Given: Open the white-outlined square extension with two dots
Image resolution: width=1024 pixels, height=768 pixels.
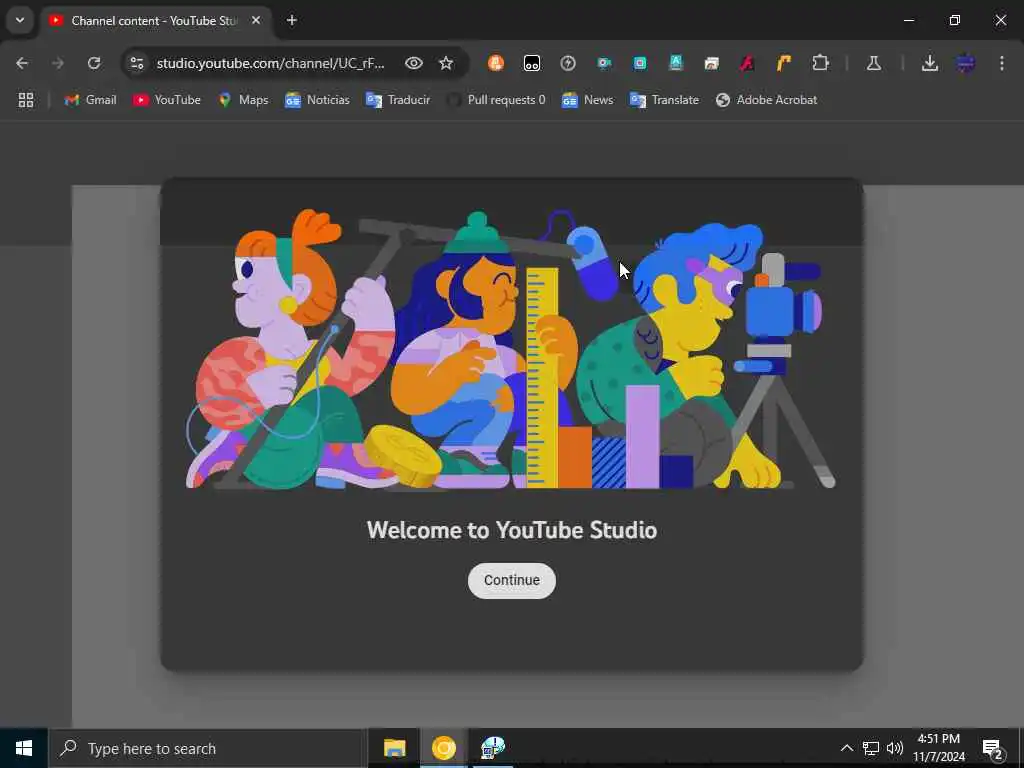Looking at the screenshot, I should (532, 63).
